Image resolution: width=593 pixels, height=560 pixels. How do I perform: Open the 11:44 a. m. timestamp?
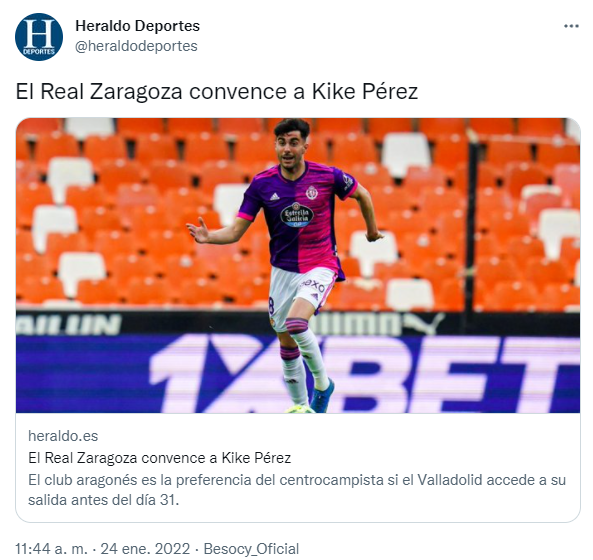51,549
